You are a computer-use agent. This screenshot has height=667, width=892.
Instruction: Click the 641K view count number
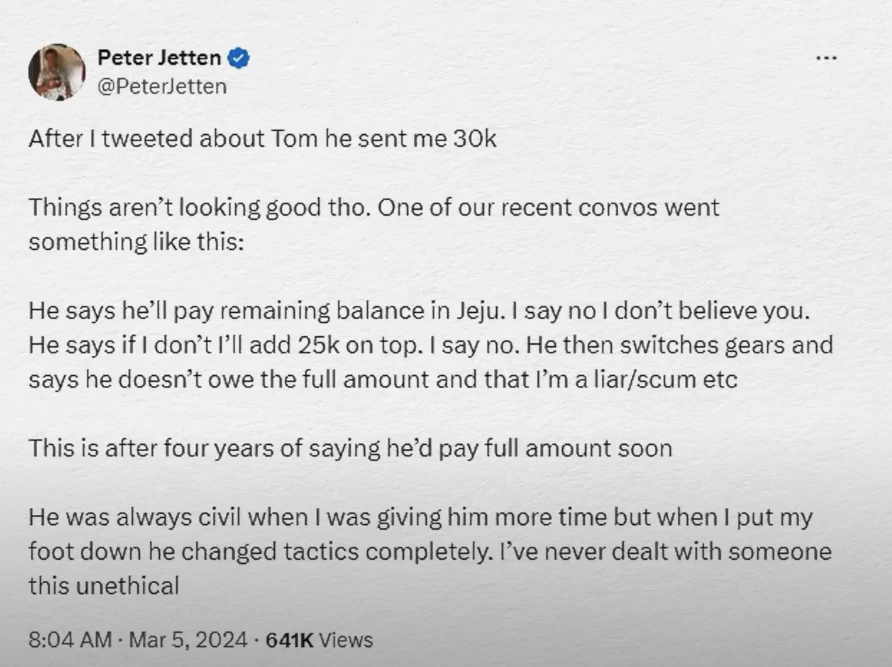[287, 640]
